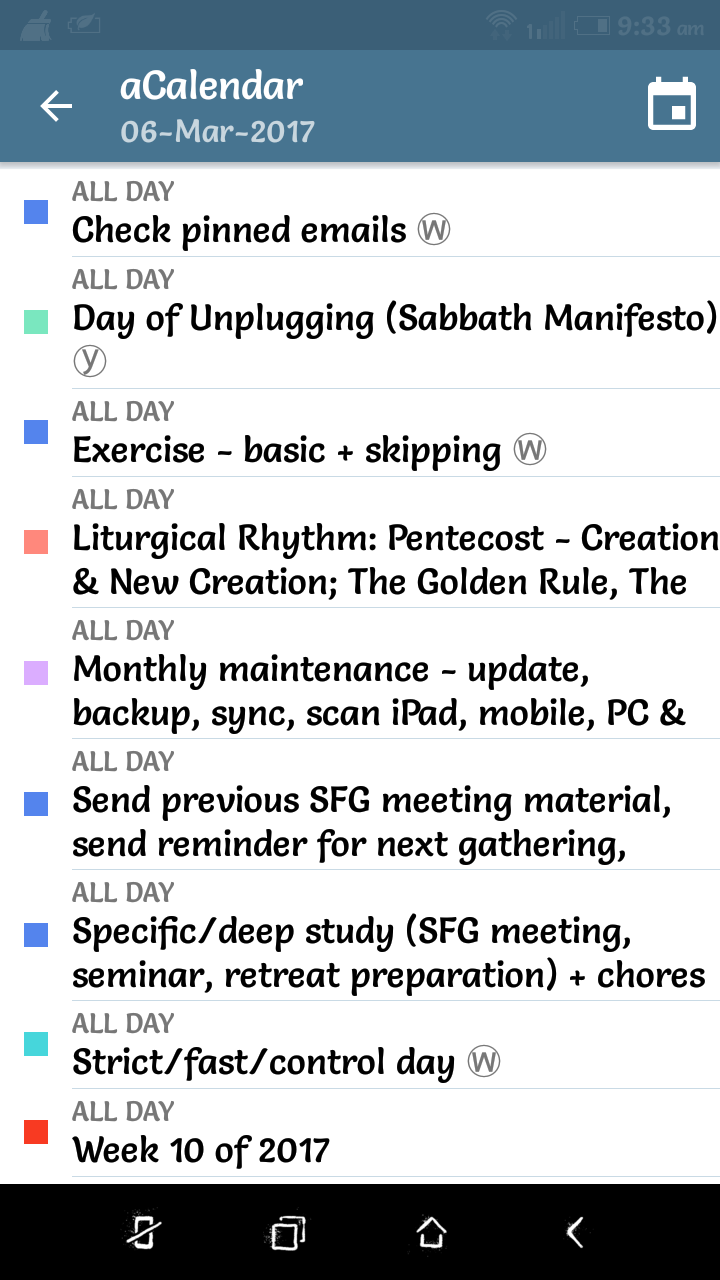Tap the 06-Mar-2017 date subtitle
The width and height of the screenshot is (720, 1280).
[x=217, y=131]
